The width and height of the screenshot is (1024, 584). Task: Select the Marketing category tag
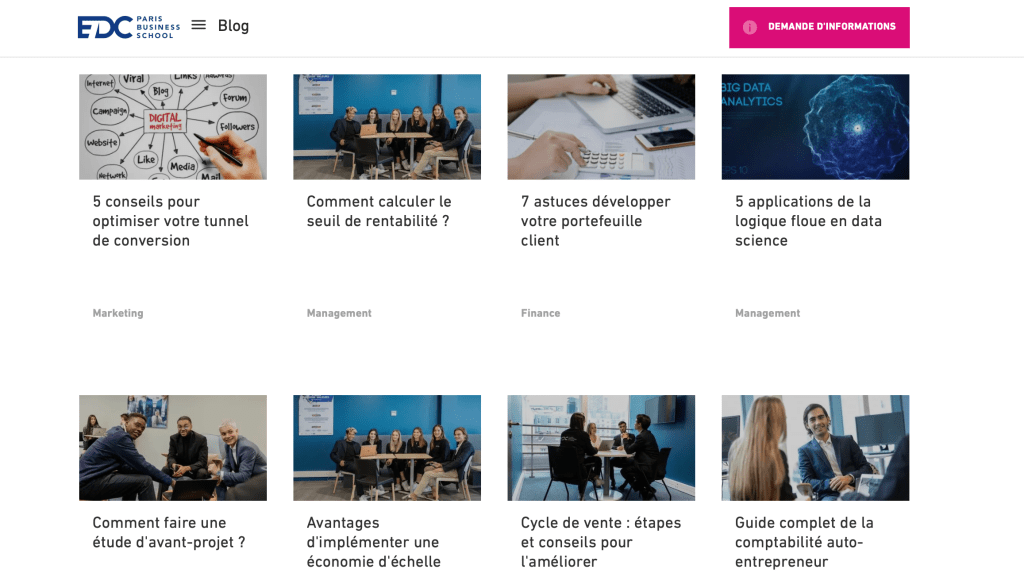tap(118, 313)
